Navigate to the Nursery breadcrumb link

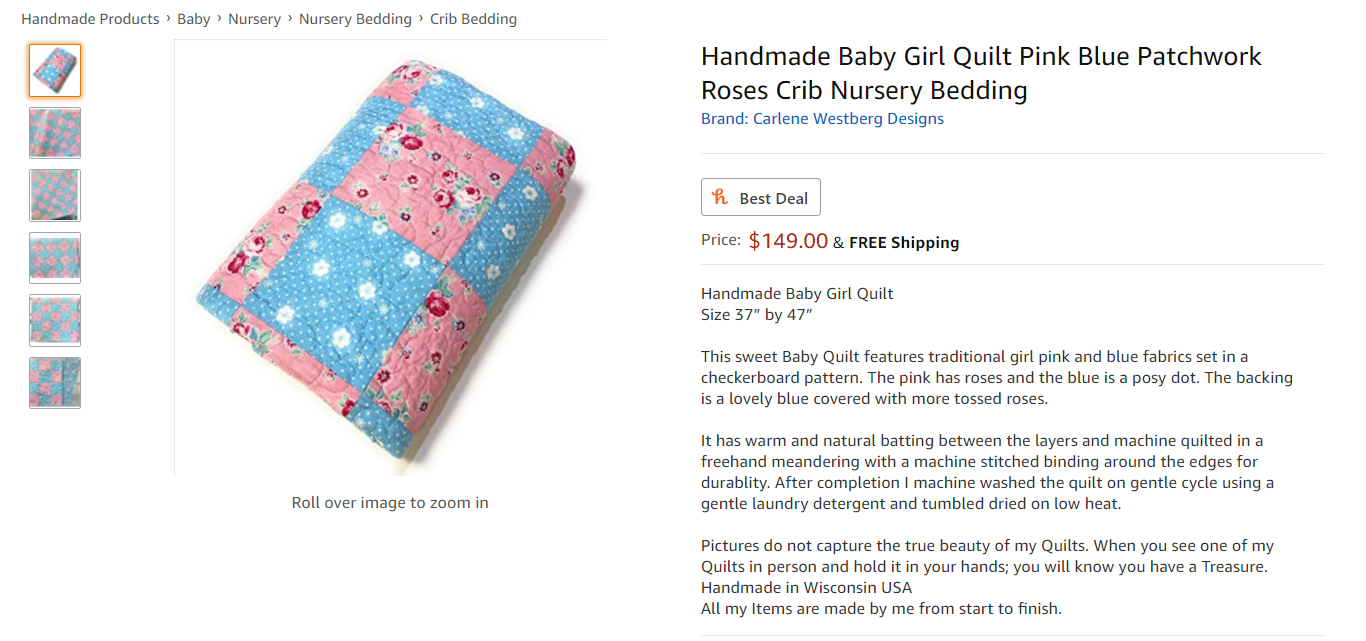point(254,19)
